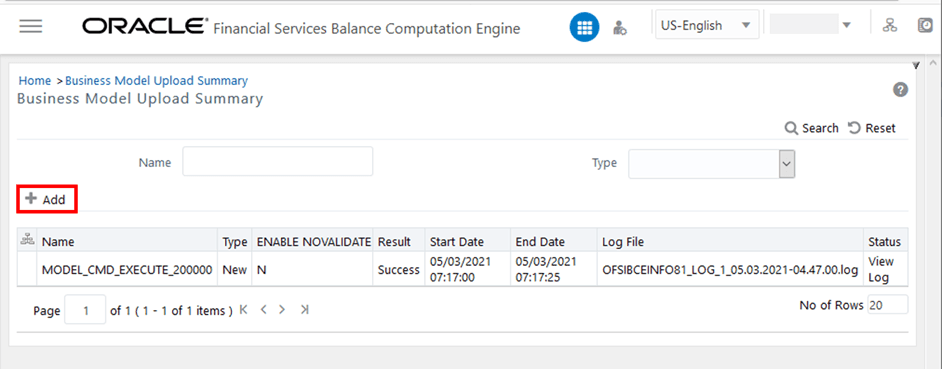Click the No of Rows field
Image resolution: width=942 pixels, height=369 pixels.
pyautogui.click(x=888, y=305)
